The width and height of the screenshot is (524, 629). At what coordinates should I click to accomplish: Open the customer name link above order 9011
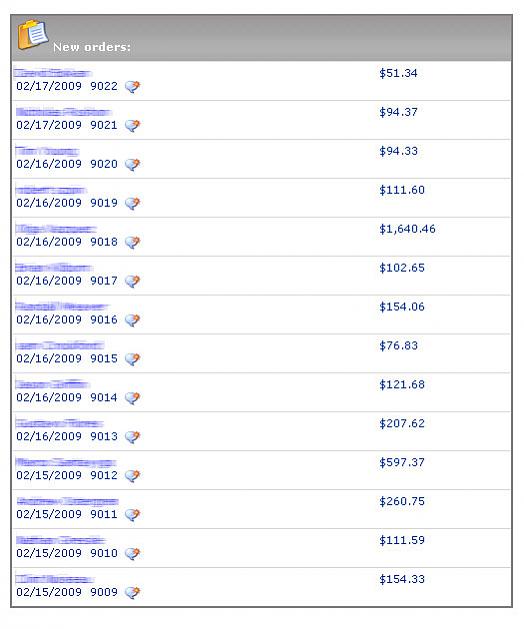(67, 501)
